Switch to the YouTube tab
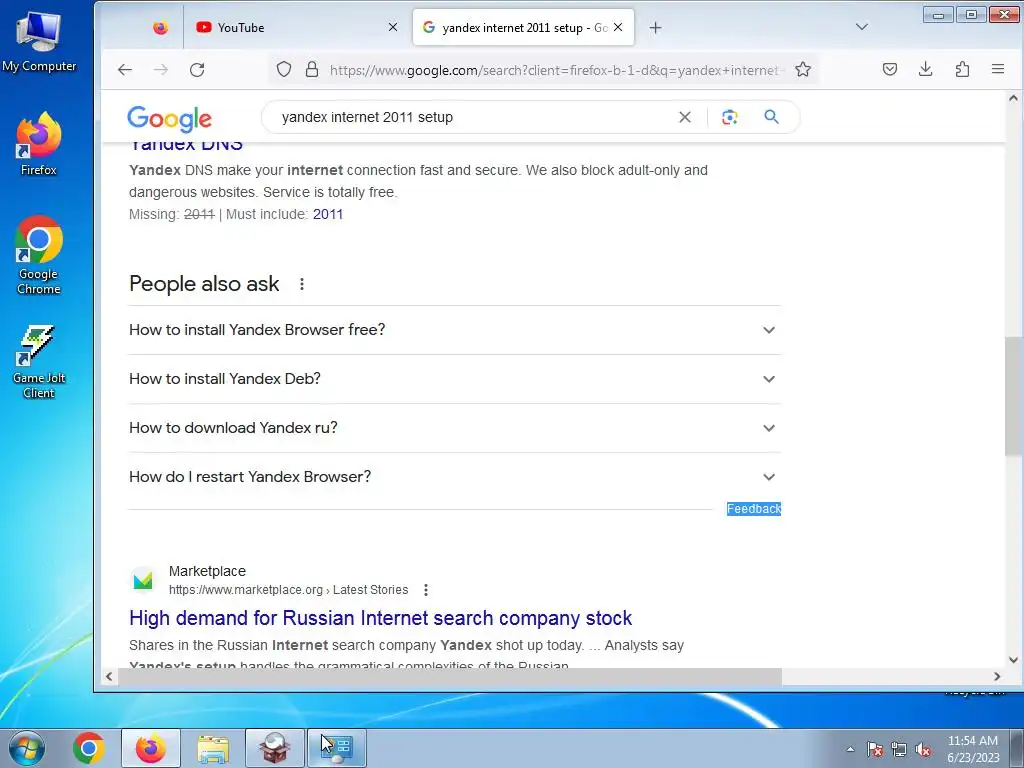Image resolution: width=1024 pixels, height=768 pixels. (x=297, y=27)
